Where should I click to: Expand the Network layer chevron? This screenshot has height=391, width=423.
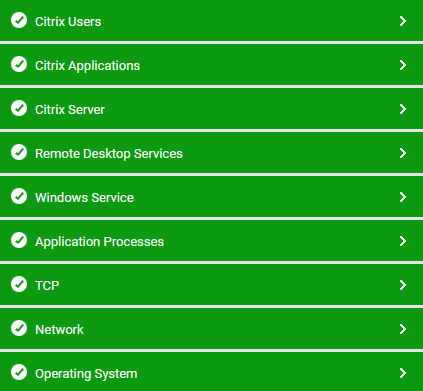pos(403,329)
